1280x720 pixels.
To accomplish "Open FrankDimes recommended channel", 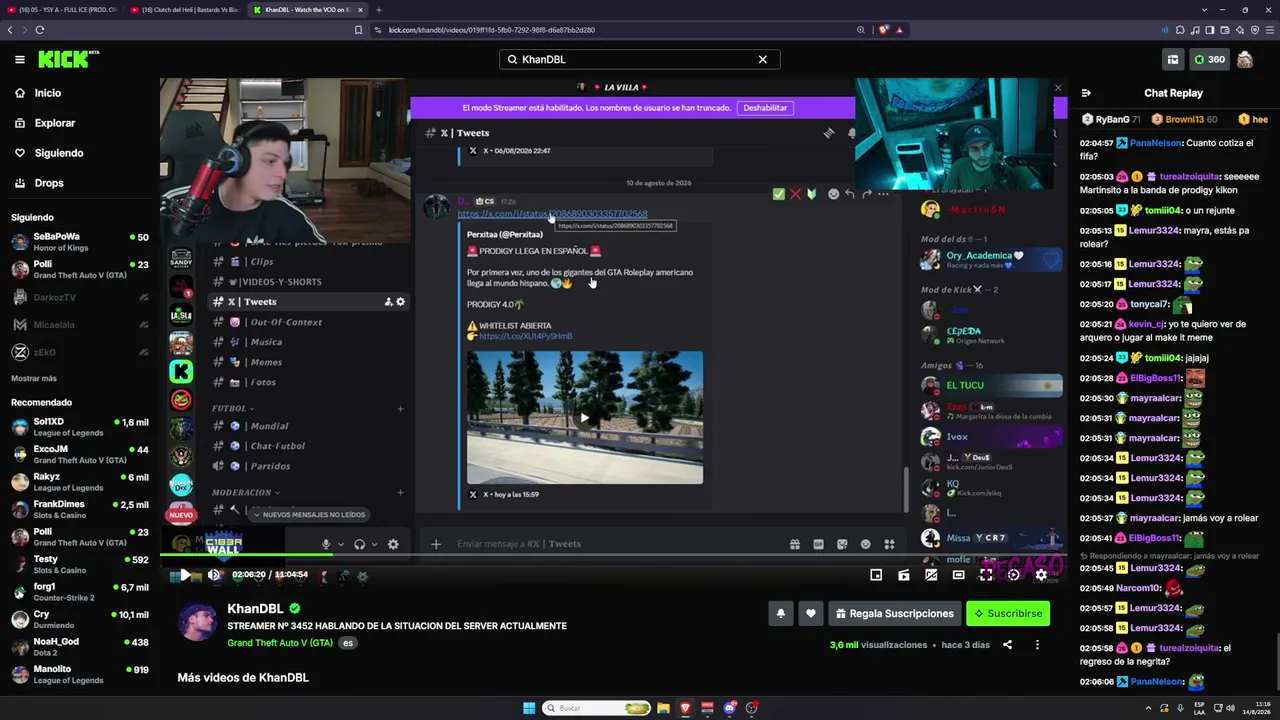I will pos(80,510).
